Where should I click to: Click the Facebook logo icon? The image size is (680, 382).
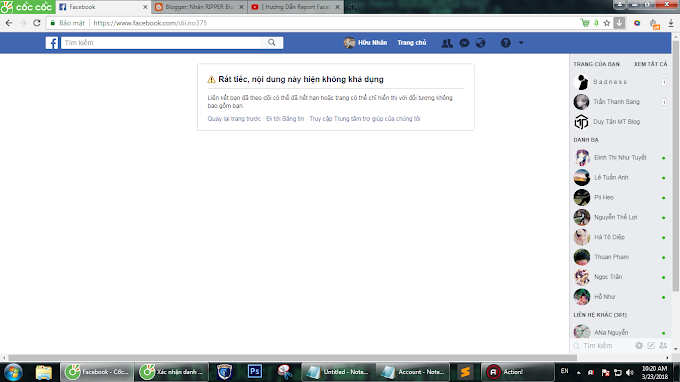pos(52,43)
